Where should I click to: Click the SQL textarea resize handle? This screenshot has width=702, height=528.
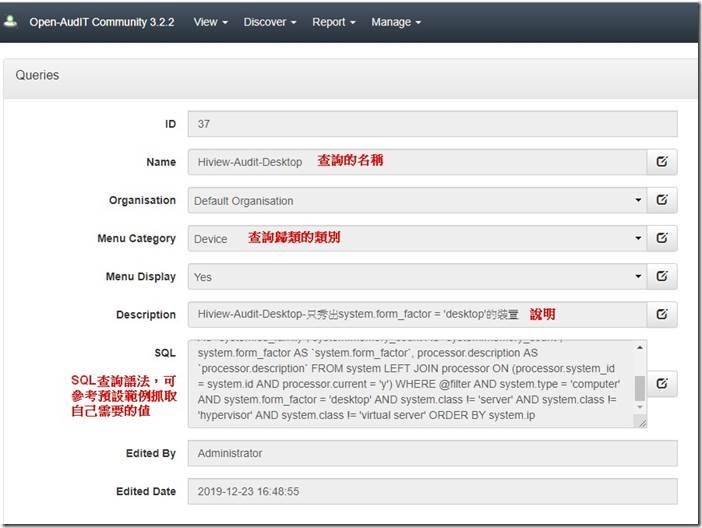coord(642,422)
